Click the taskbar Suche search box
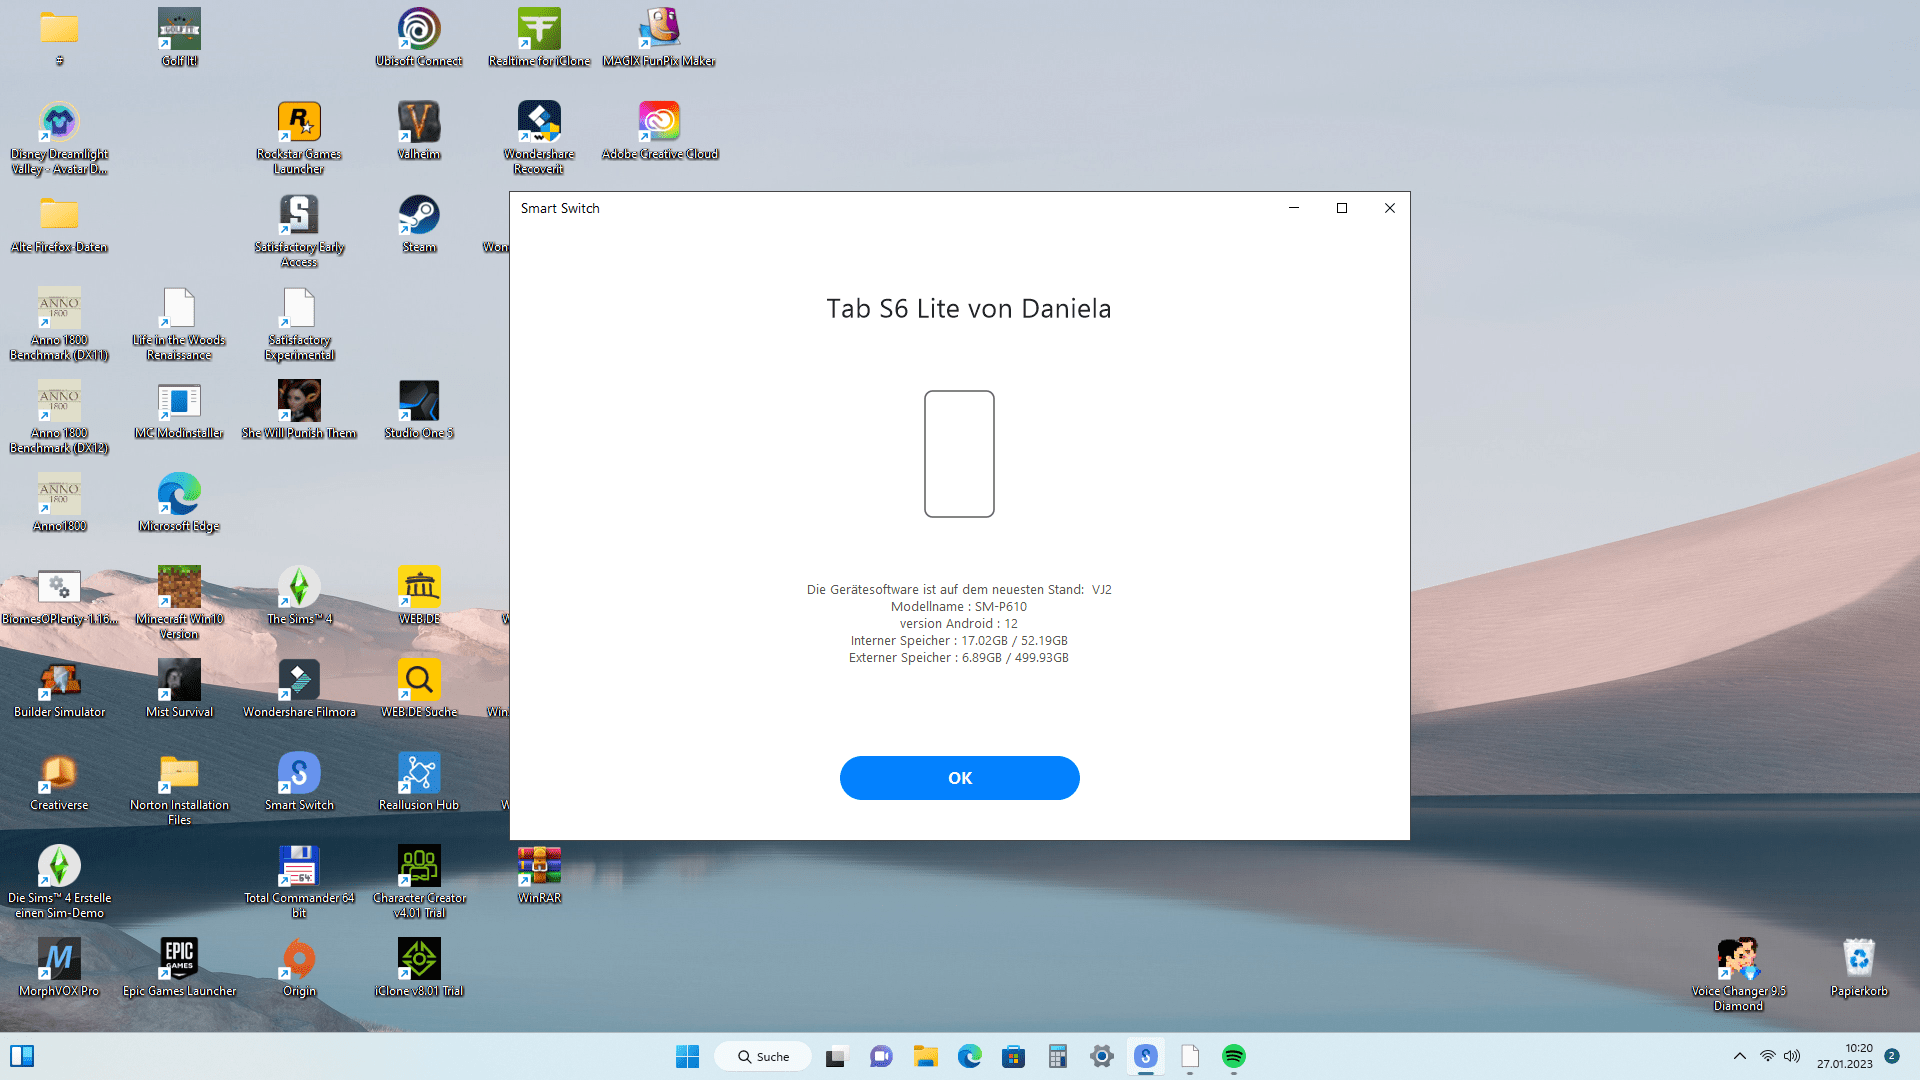This screenshot has width=1920, height=1080. (x=763, y=1056)
